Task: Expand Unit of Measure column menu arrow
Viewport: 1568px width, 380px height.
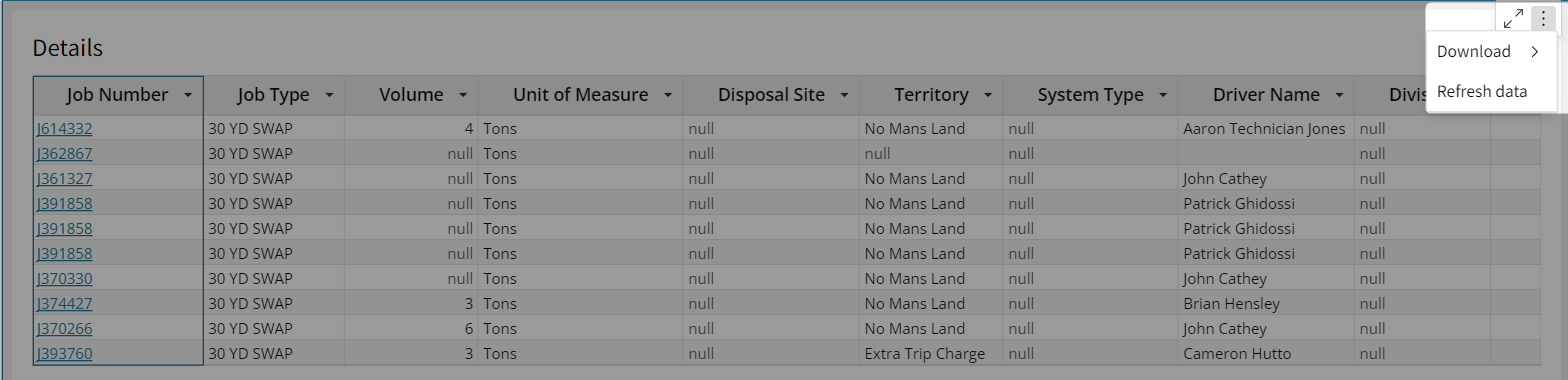Action: tap(668, 96)
